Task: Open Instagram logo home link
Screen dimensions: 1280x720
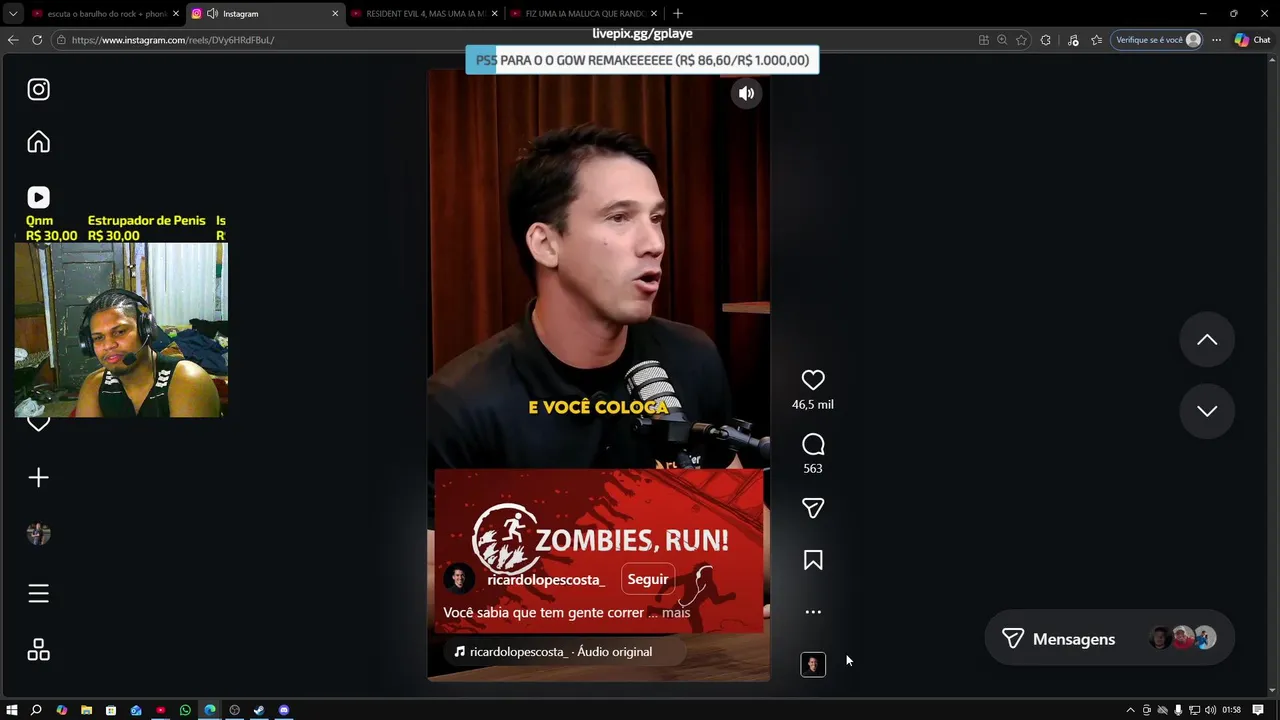Action: click(x=38, y=90)
